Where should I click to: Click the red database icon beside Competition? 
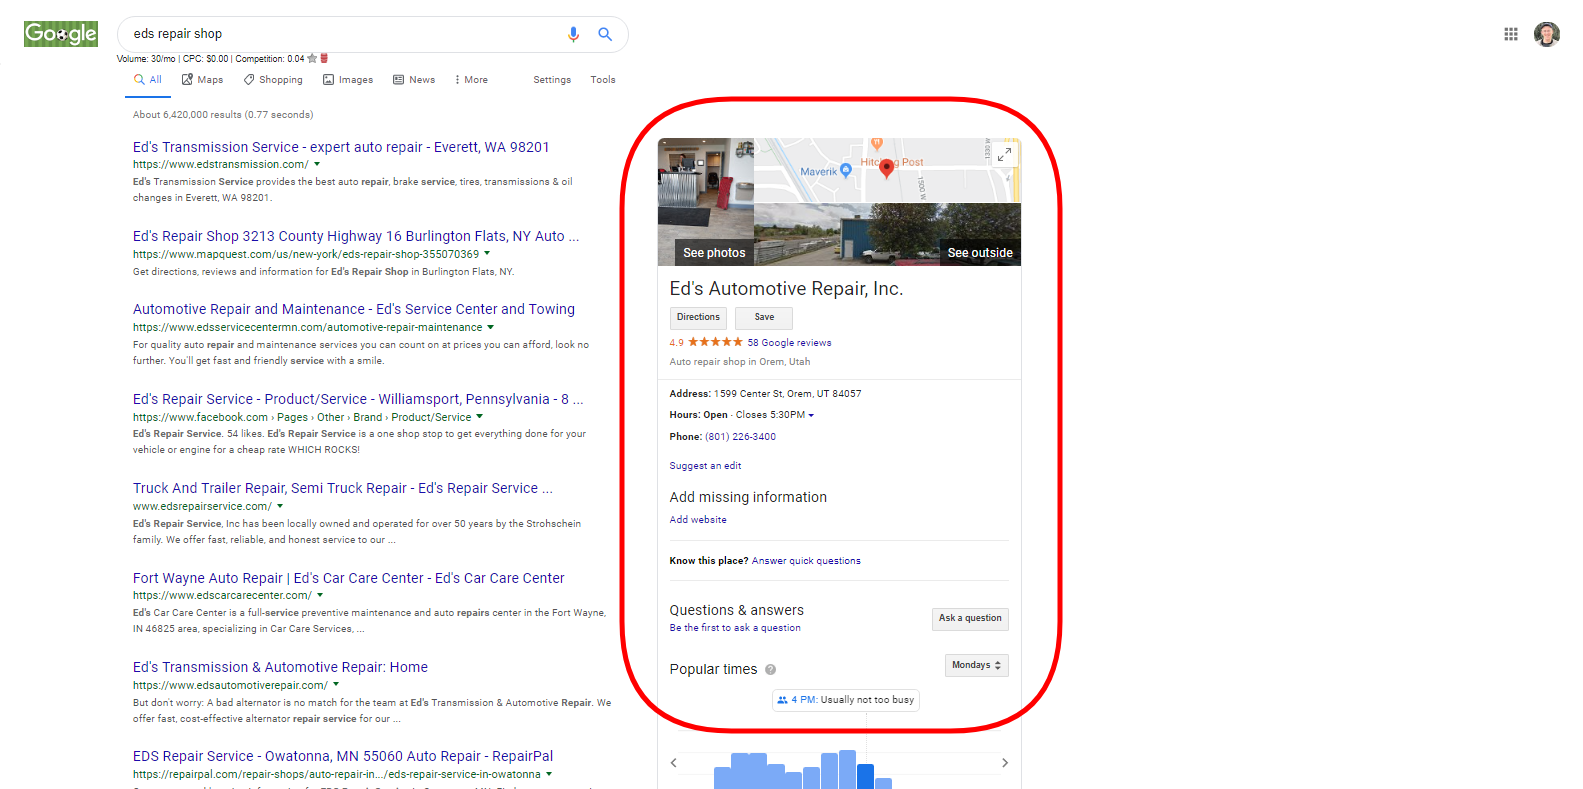pyautogui.click(x=324, y=59)
